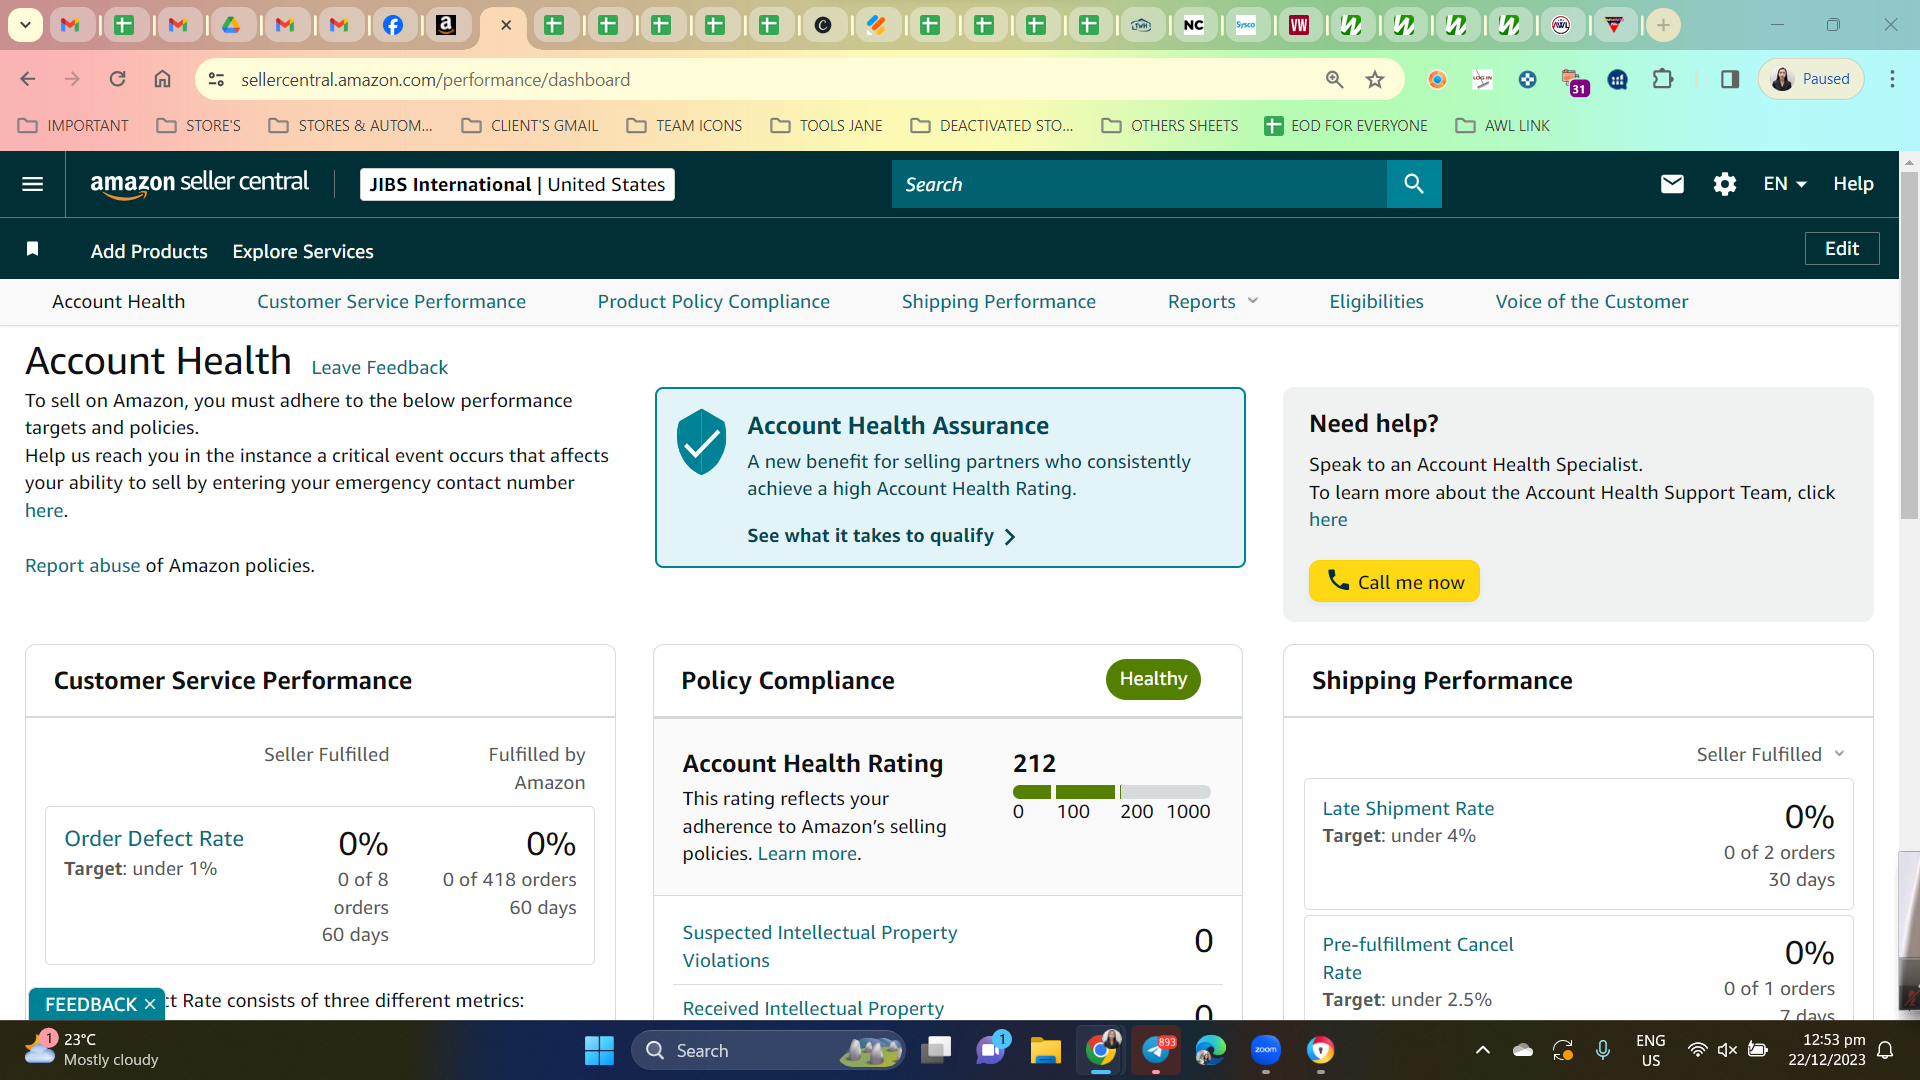Viewport: 1920px width, 1080px height.
Task: Click Add Products in the menu
Action: [149, 251]
